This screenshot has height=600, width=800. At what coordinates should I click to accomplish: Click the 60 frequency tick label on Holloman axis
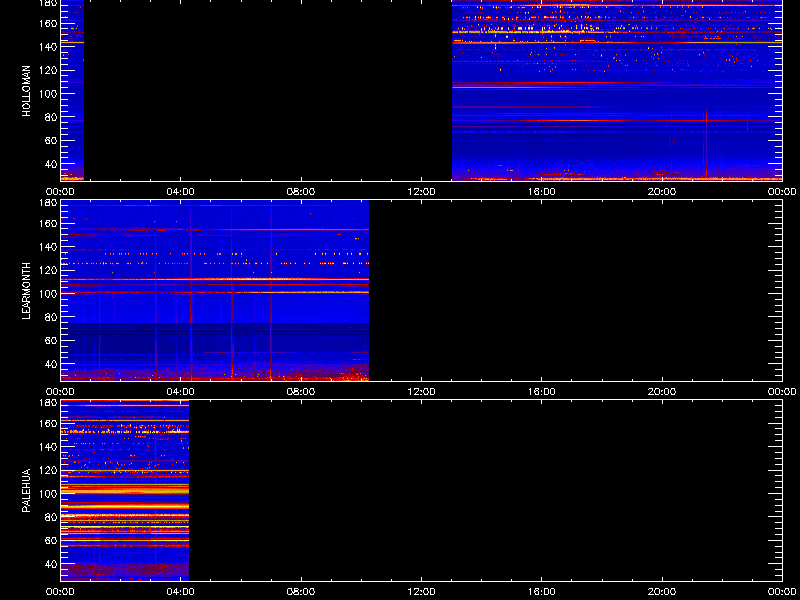51,141
